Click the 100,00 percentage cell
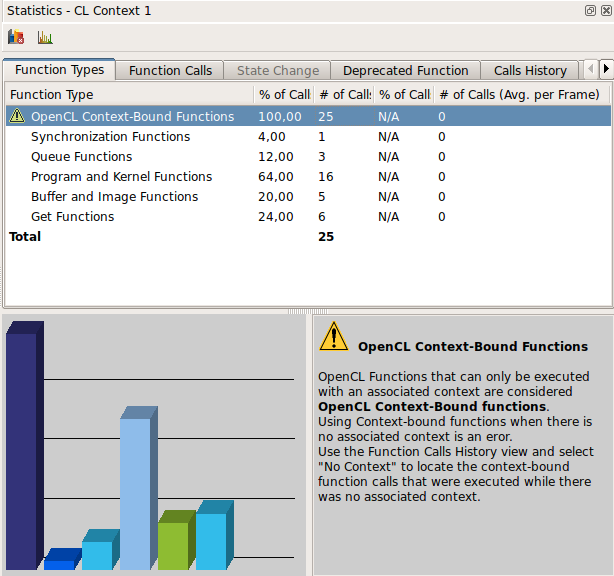614x576 pixels. [280, 116]
